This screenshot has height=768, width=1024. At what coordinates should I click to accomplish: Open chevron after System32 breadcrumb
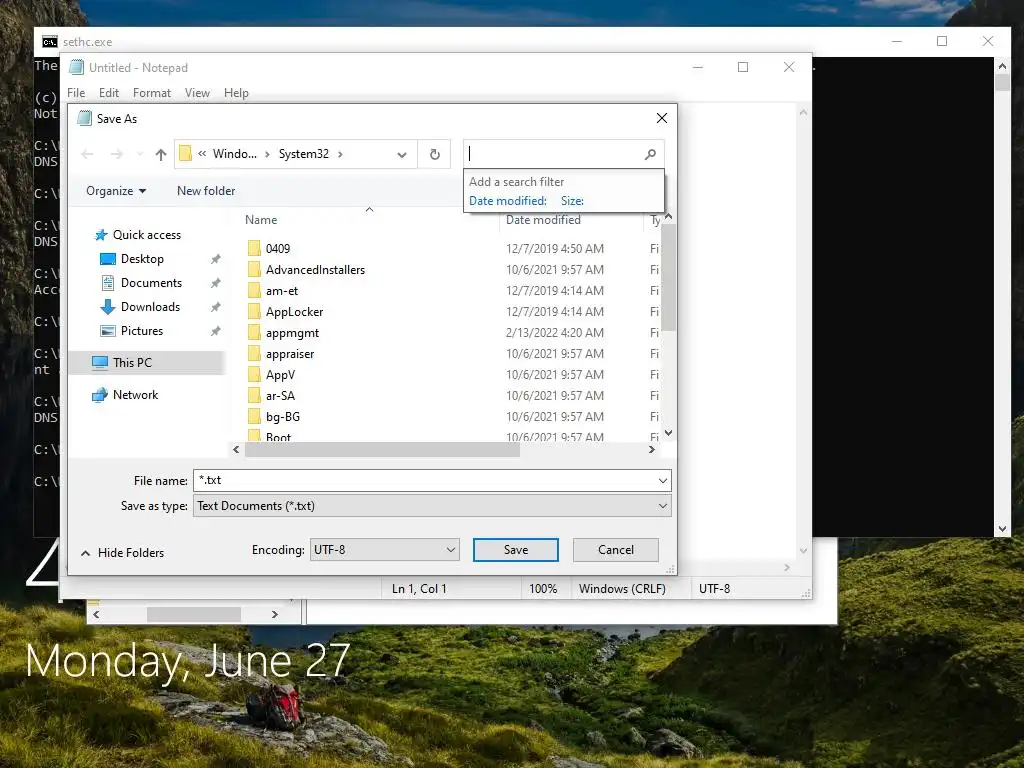point(340,155)
